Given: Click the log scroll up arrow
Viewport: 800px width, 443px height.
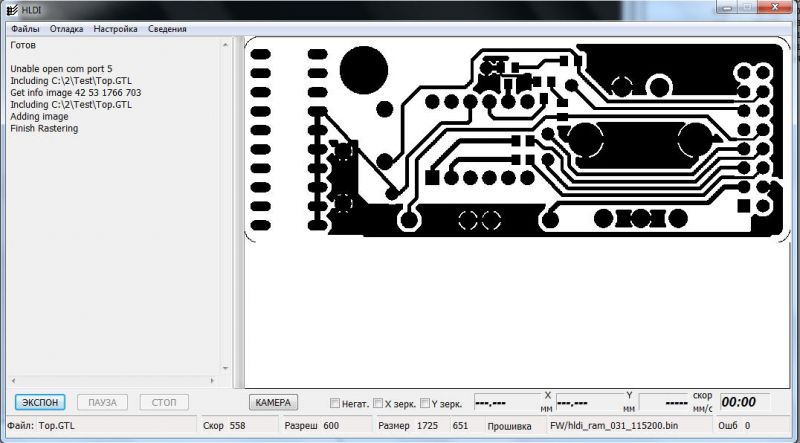Looking at the screenshot, I should tap(226, 45).
